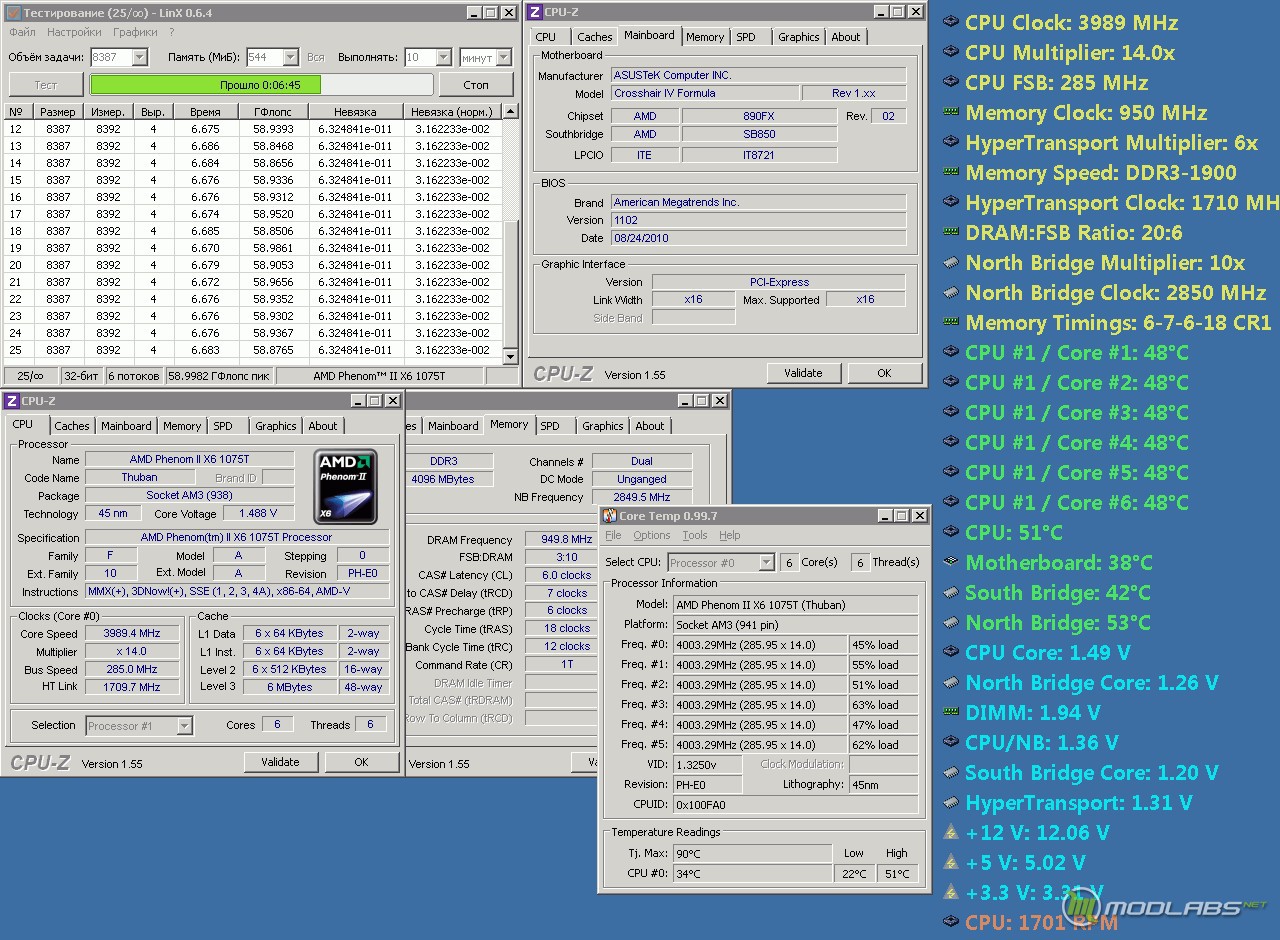This screenshot has width=1280, height=940.
Task: Open the Processor #1 selection dropdown in CPU-Z
Action: (185, 726)
